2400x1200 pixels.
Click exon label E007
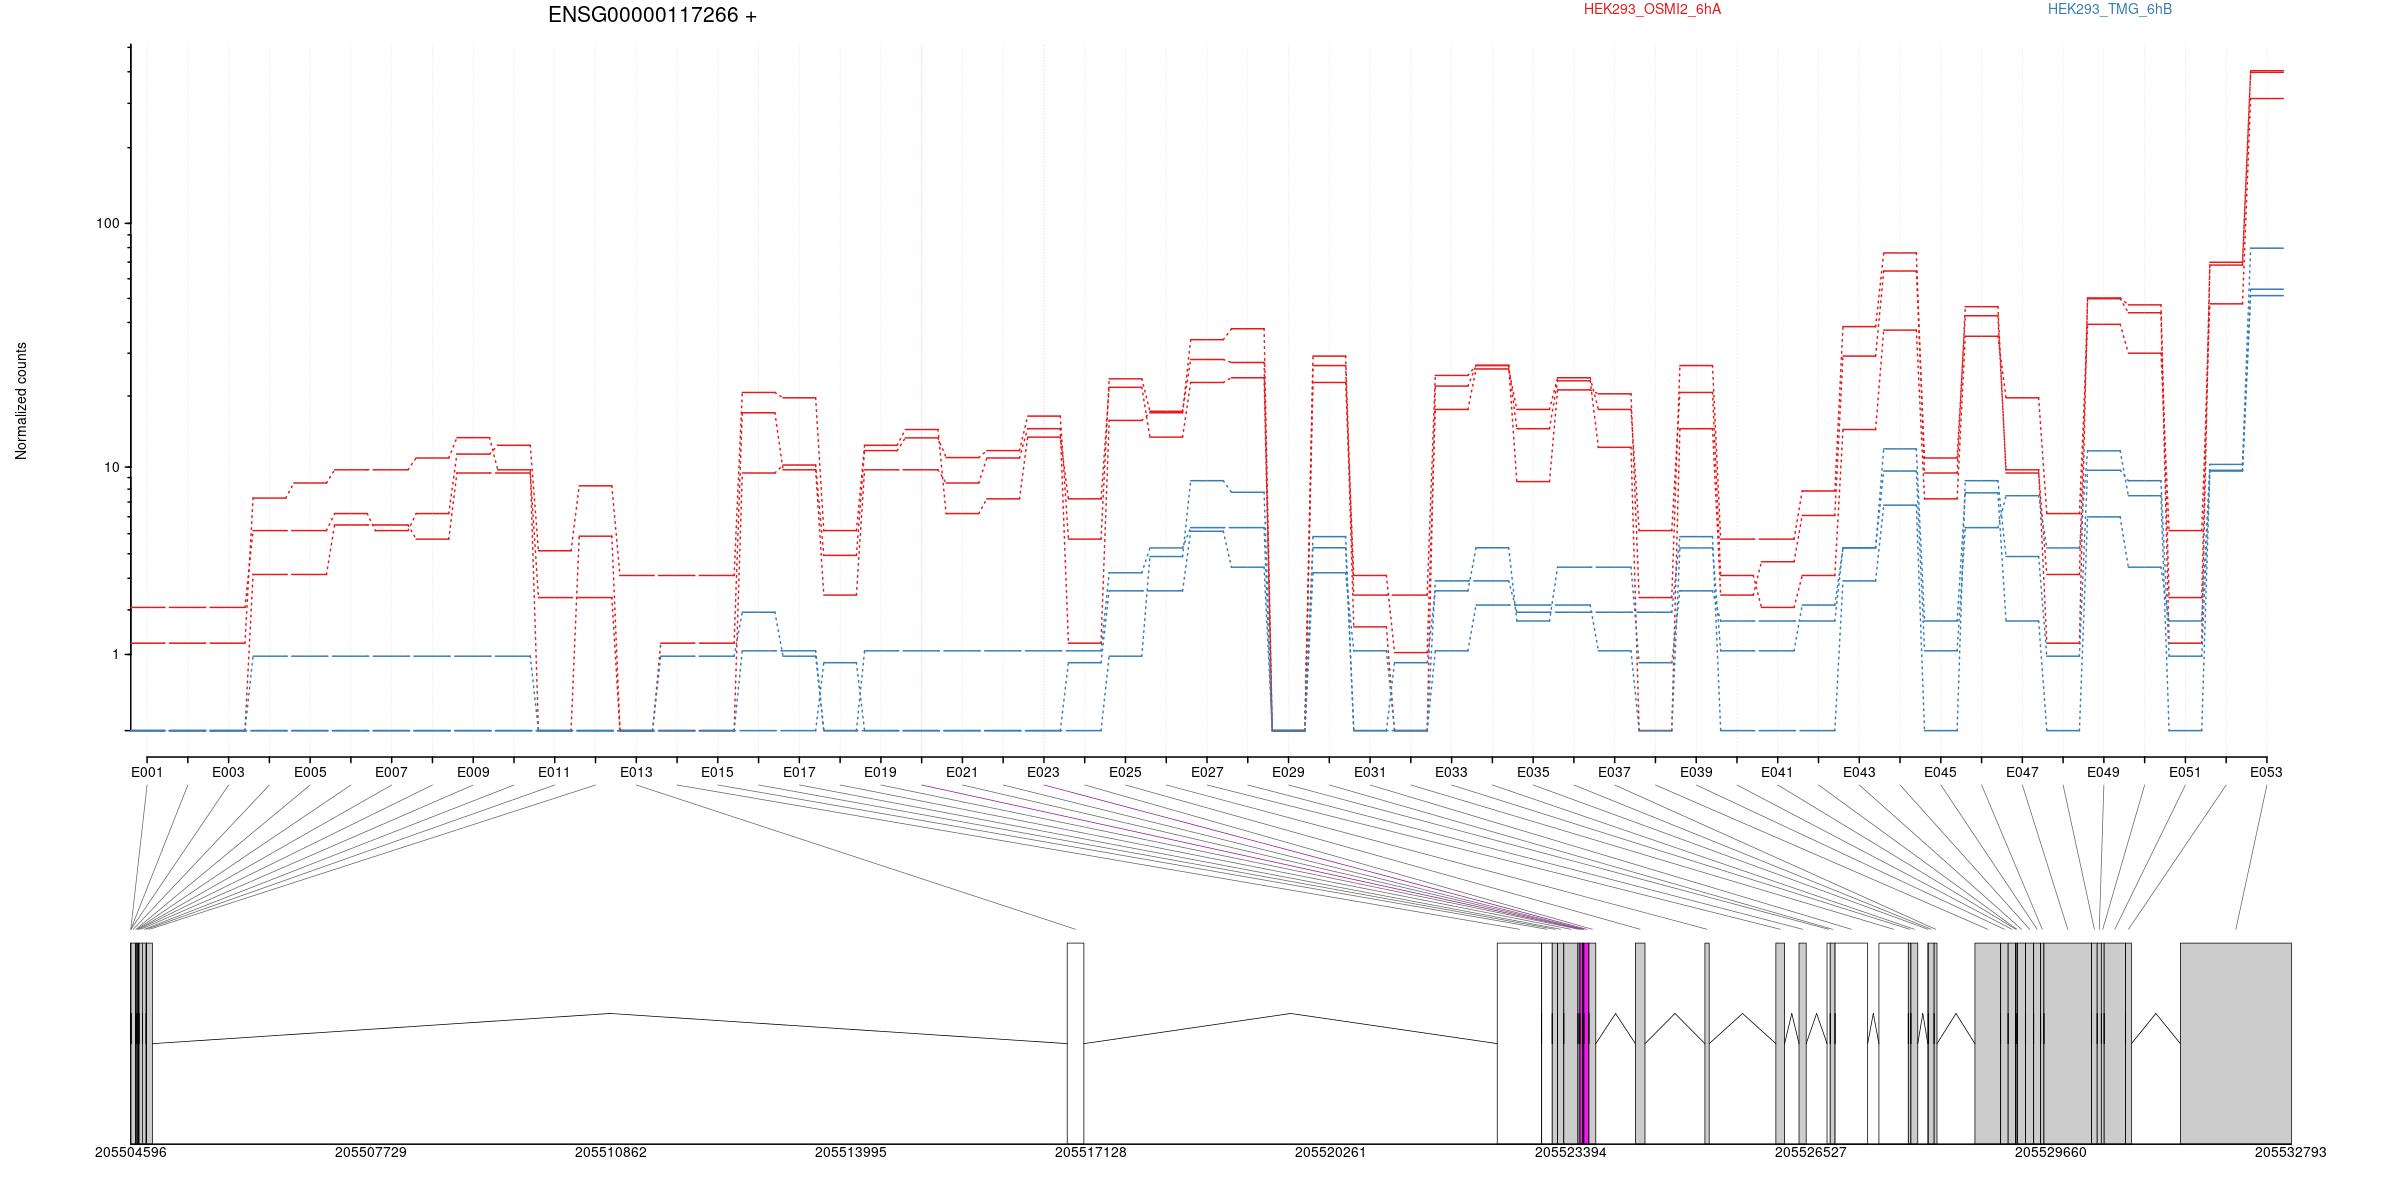coord(391,773)
